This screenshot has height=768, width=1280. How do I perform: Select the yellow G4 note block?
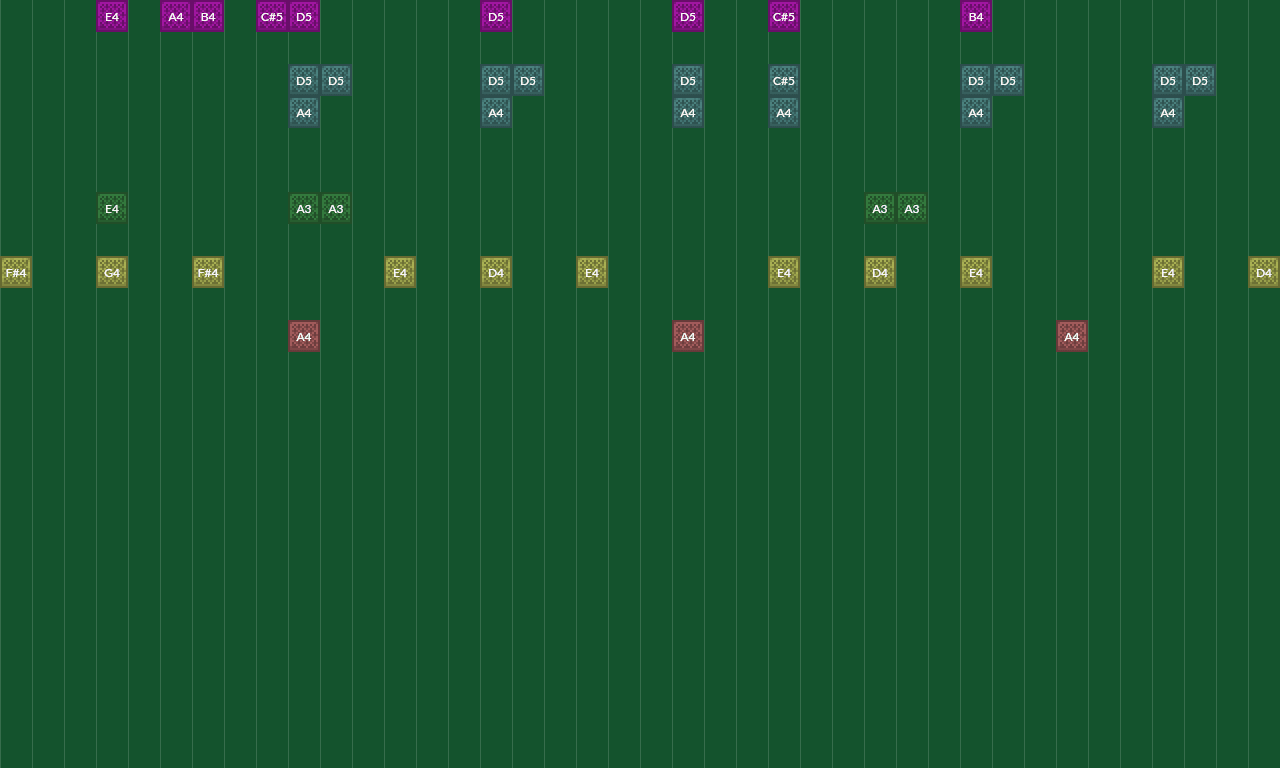112,272
